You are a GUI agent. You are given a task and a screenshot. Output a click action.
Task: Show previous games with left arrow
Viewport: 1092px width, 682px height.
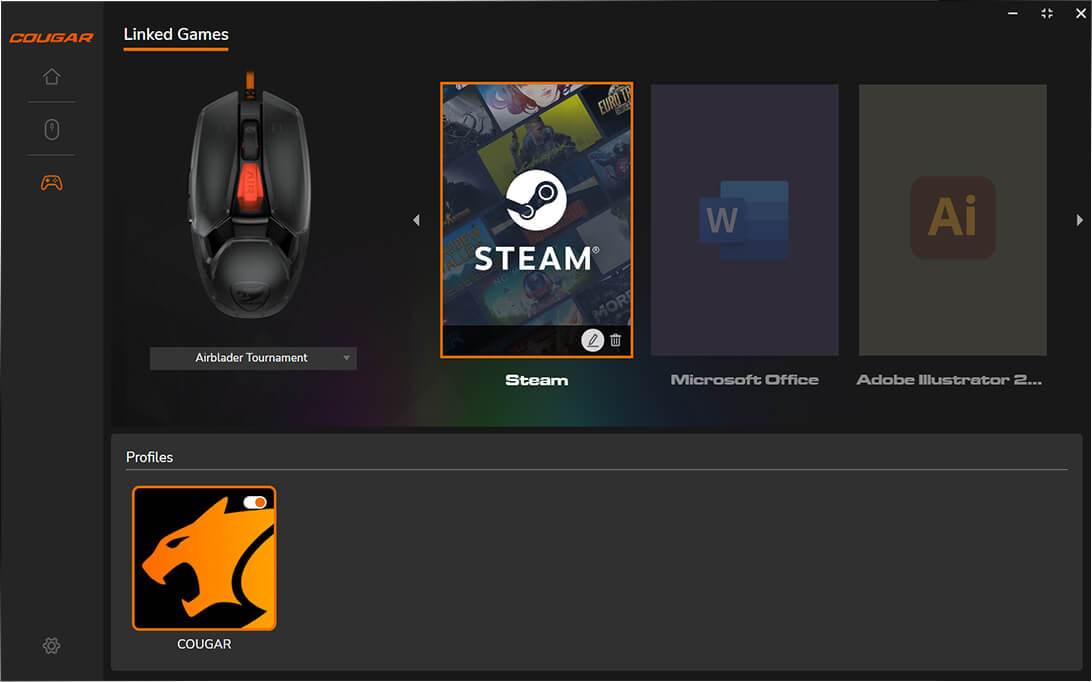(416, 220)
